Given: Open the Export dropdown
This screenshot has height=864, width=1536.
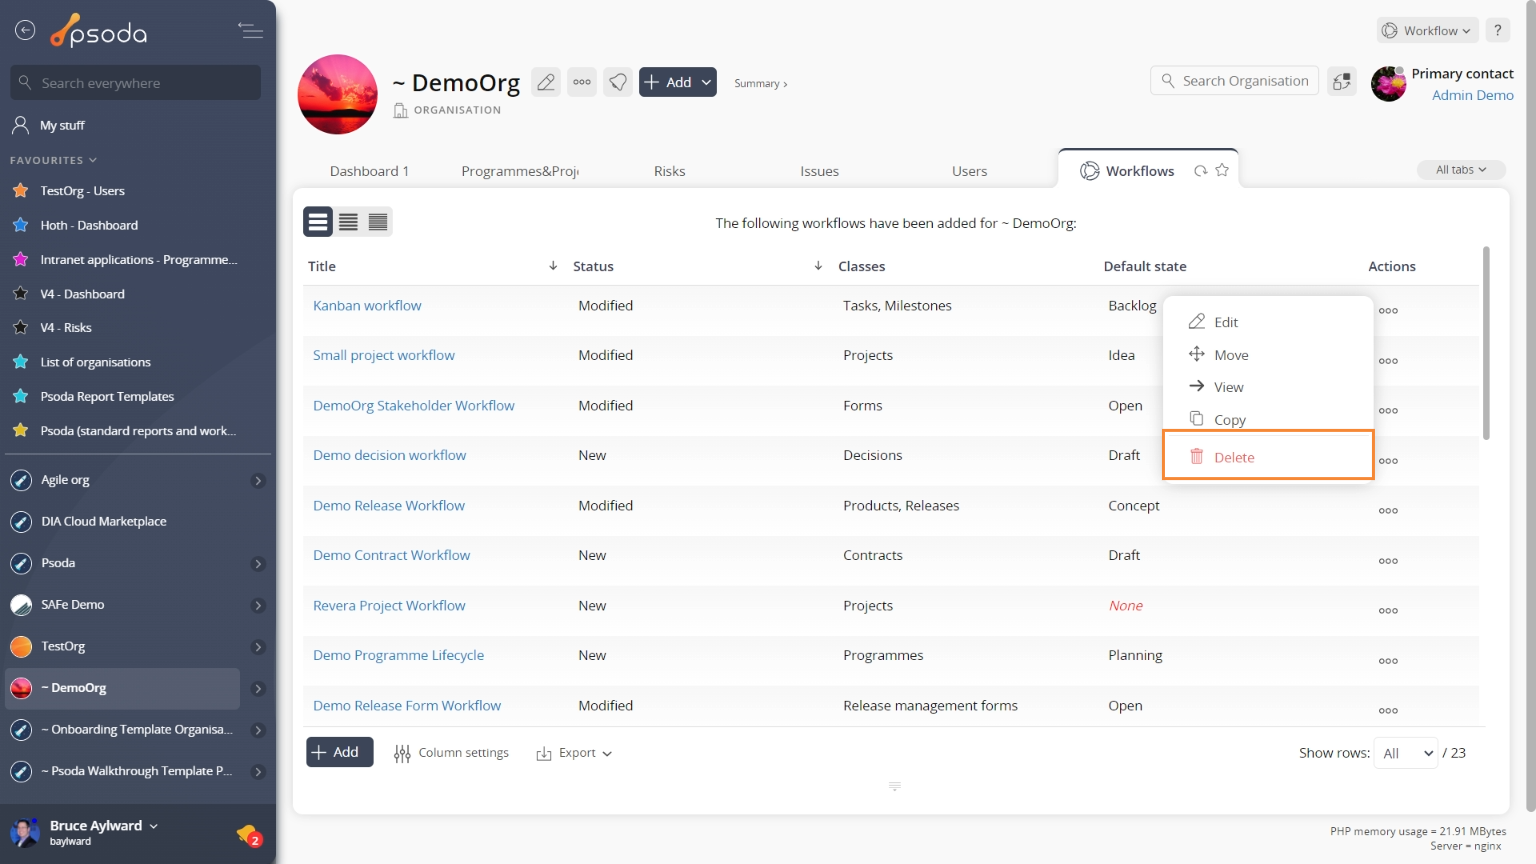Looking at the screenshot, I should [x=574, y=753].
